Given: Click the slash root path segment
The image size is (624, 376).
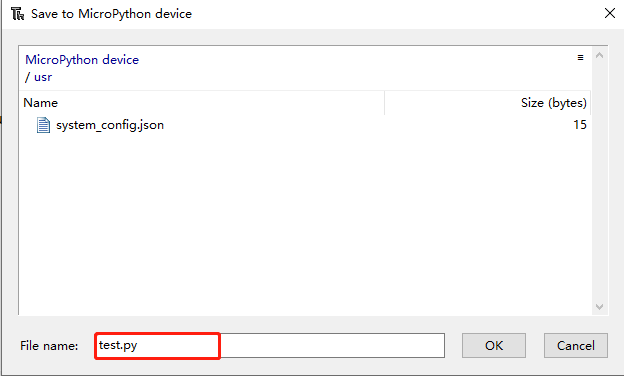Looking at the screenshot, I should click(27, 77).
